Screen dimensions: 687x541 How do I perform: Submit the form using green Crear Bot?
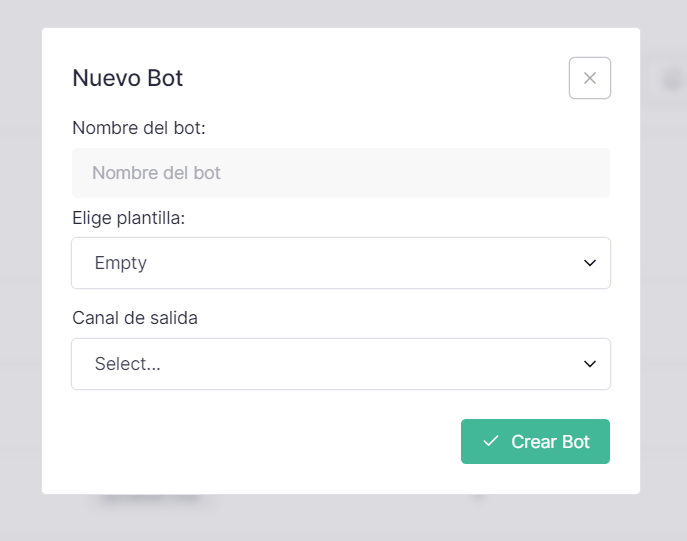pos(535,442)
